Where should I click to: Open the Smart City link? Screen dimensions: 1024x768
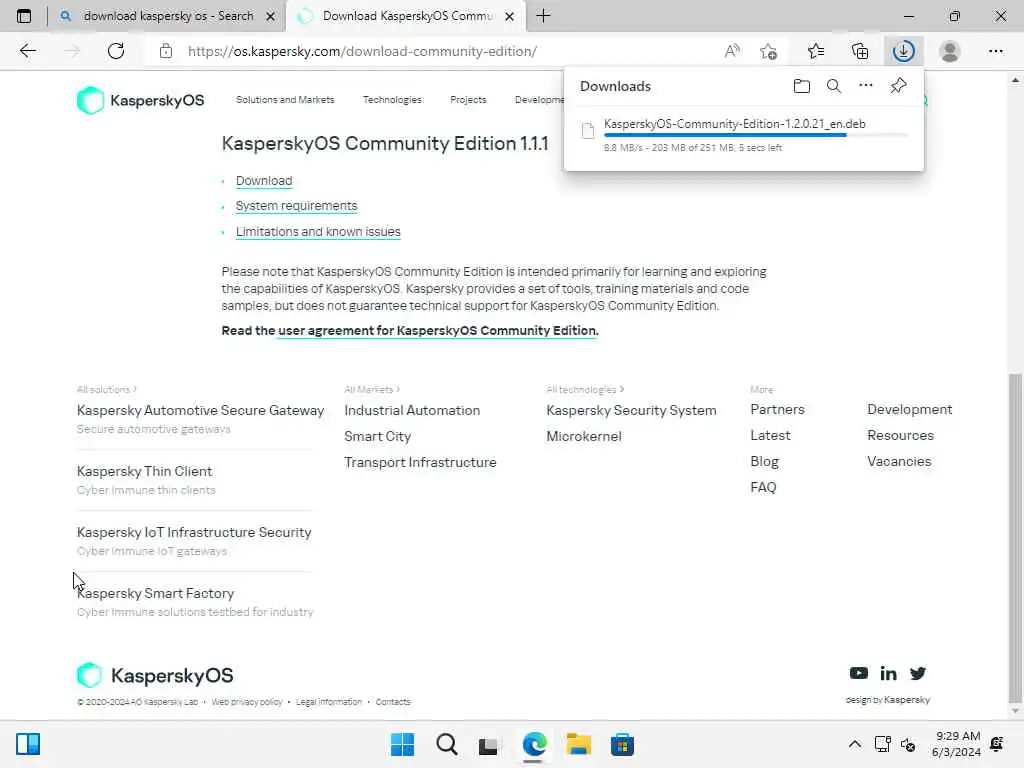click(x=377, y=436)
